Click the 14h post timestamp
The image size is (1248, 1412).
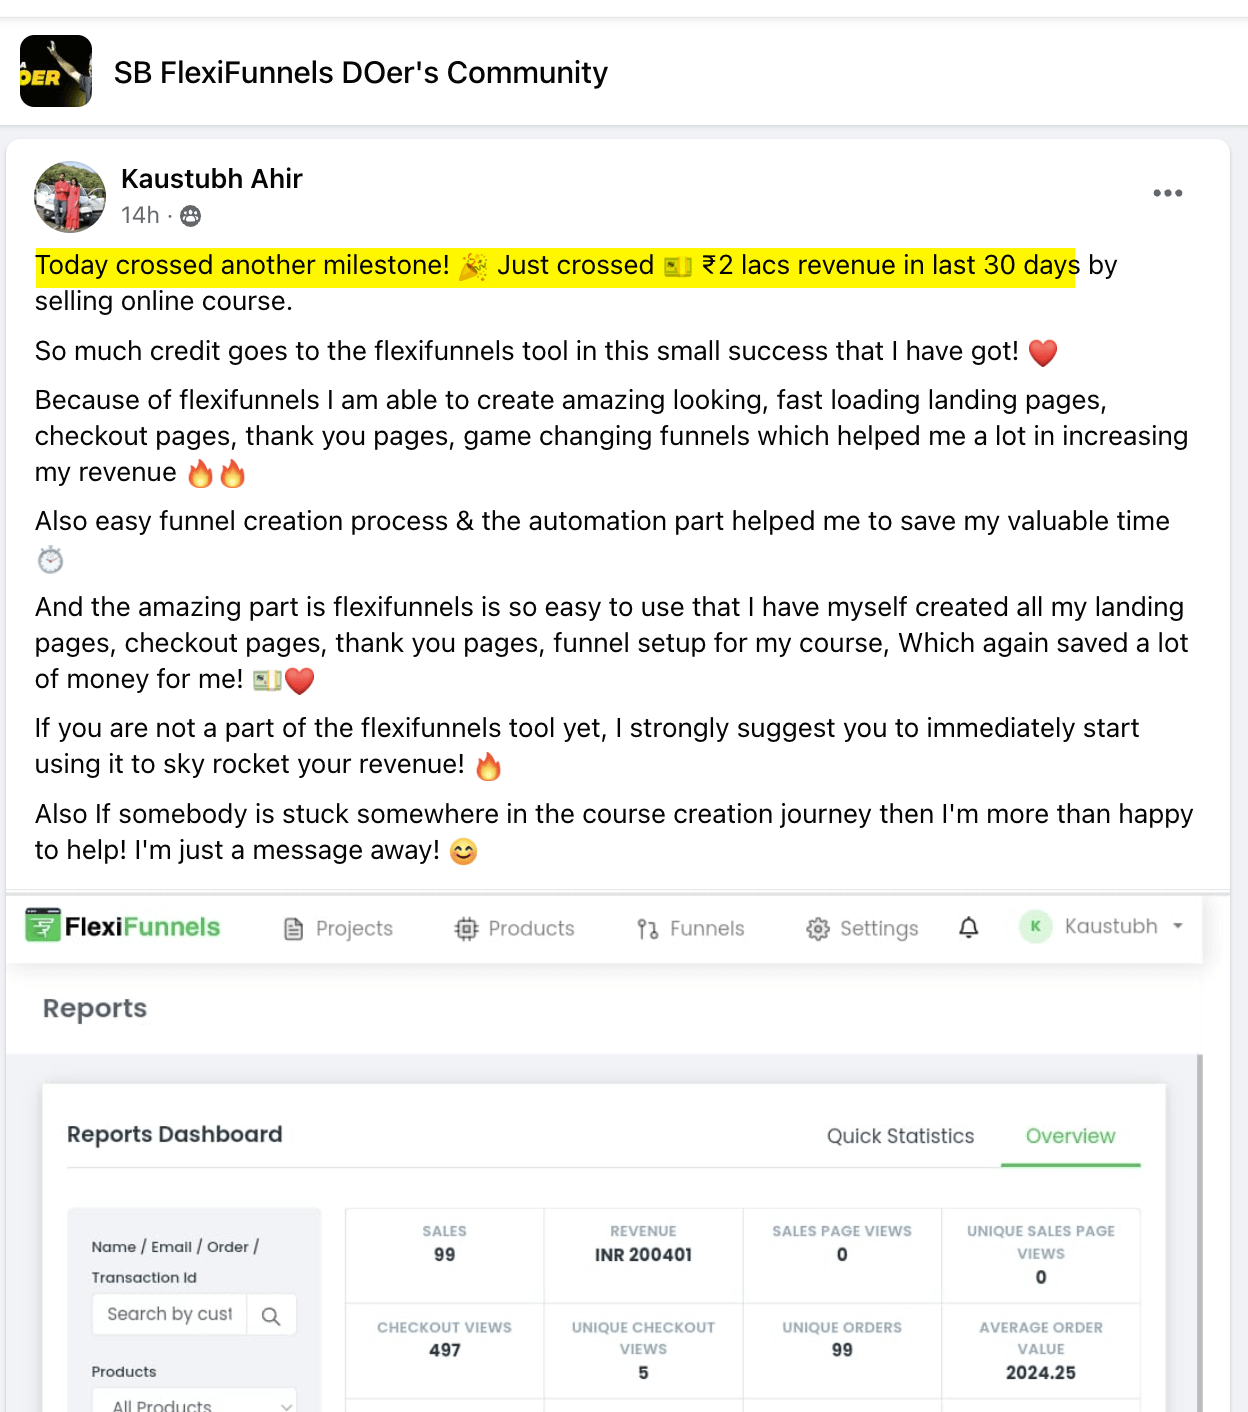pyautogui.click(x=140, y=216)
